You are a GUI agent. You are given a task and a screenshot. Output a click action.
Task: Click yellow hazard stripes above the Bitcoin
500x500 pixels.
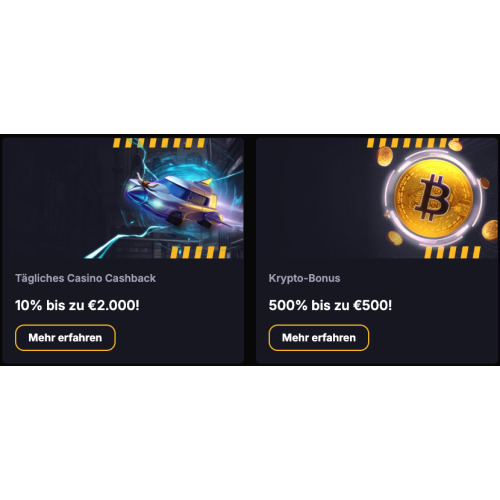[x=410, y=143]
